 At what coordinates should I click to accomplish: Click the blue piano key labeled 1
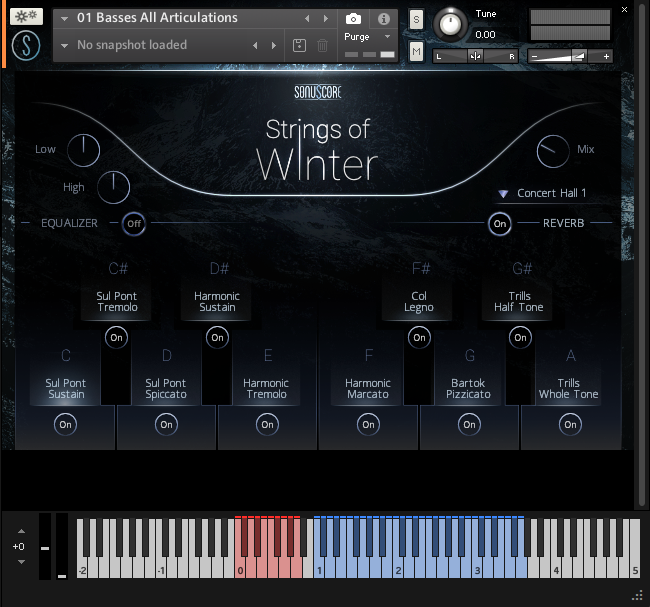[x=319, y=570]
